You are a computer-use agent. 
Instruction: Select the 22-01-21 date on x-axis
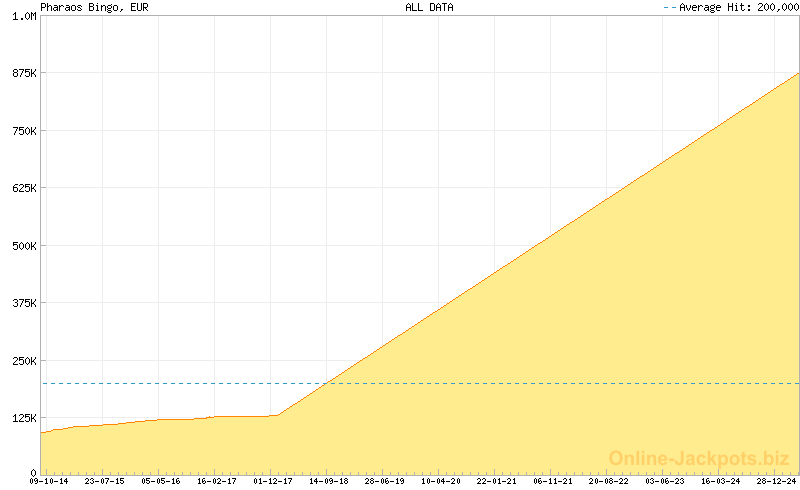pyautogui.click(x=497, y=481)
